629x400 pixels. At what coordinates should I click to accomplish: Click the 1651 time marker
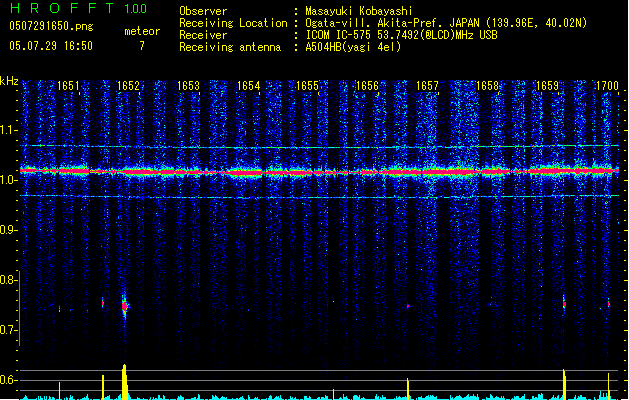click(x=68, y=86)
